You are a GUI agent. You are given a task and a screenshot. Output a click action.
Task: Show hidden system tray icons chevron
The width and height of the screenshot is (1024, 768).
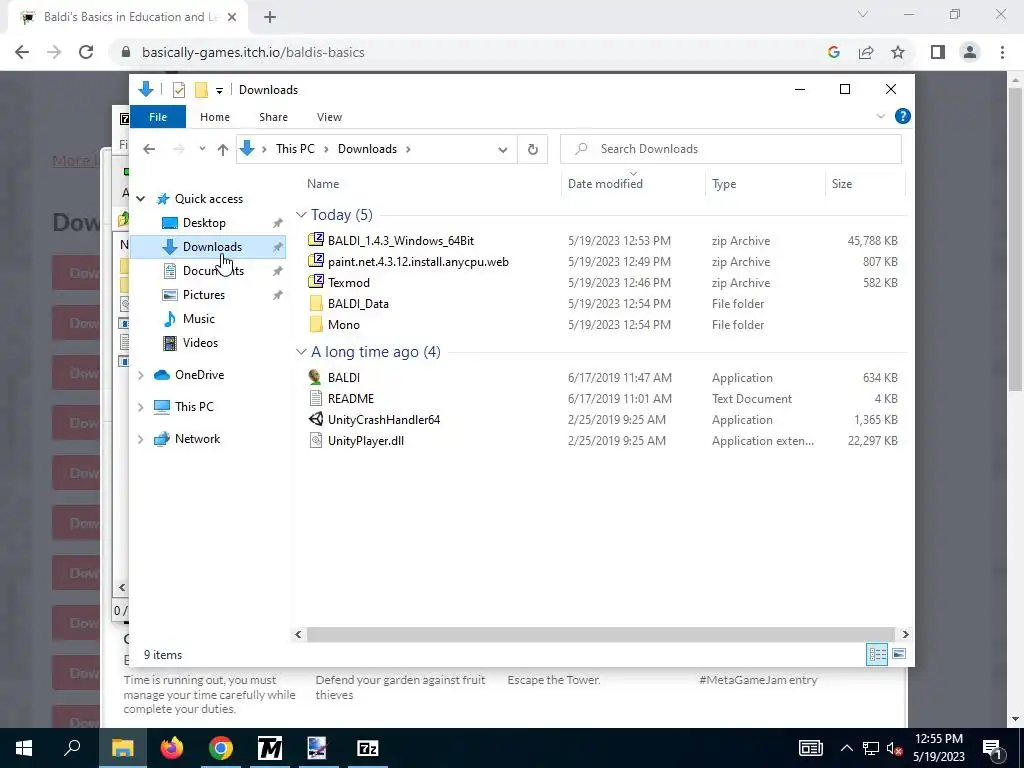pos(846,748)
